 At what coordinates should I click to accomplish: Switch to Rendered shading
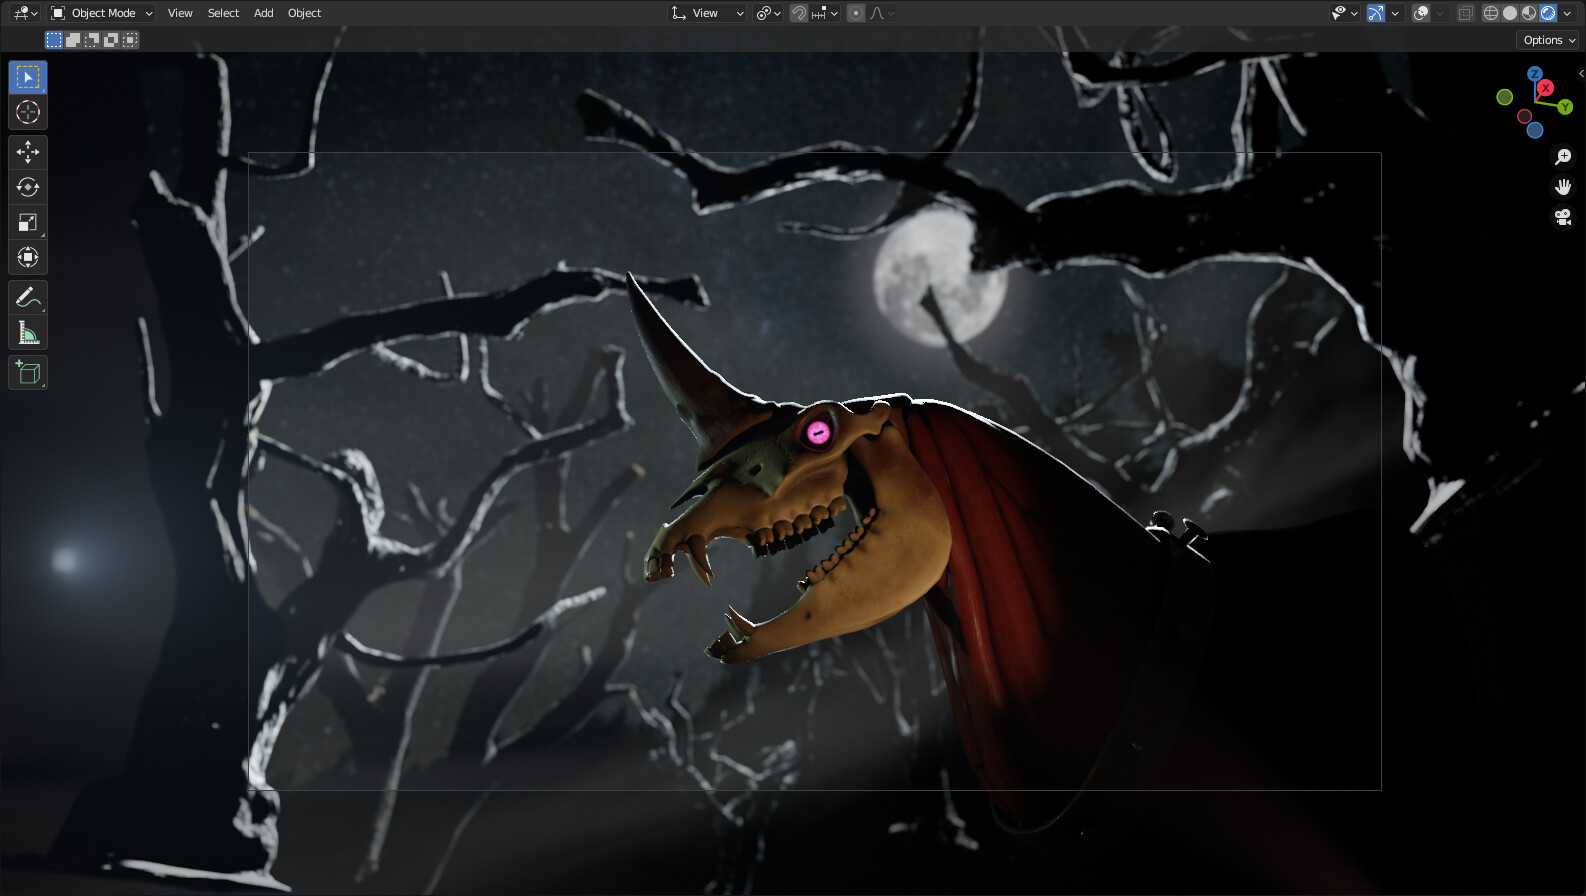click(x=1548, y=13)
